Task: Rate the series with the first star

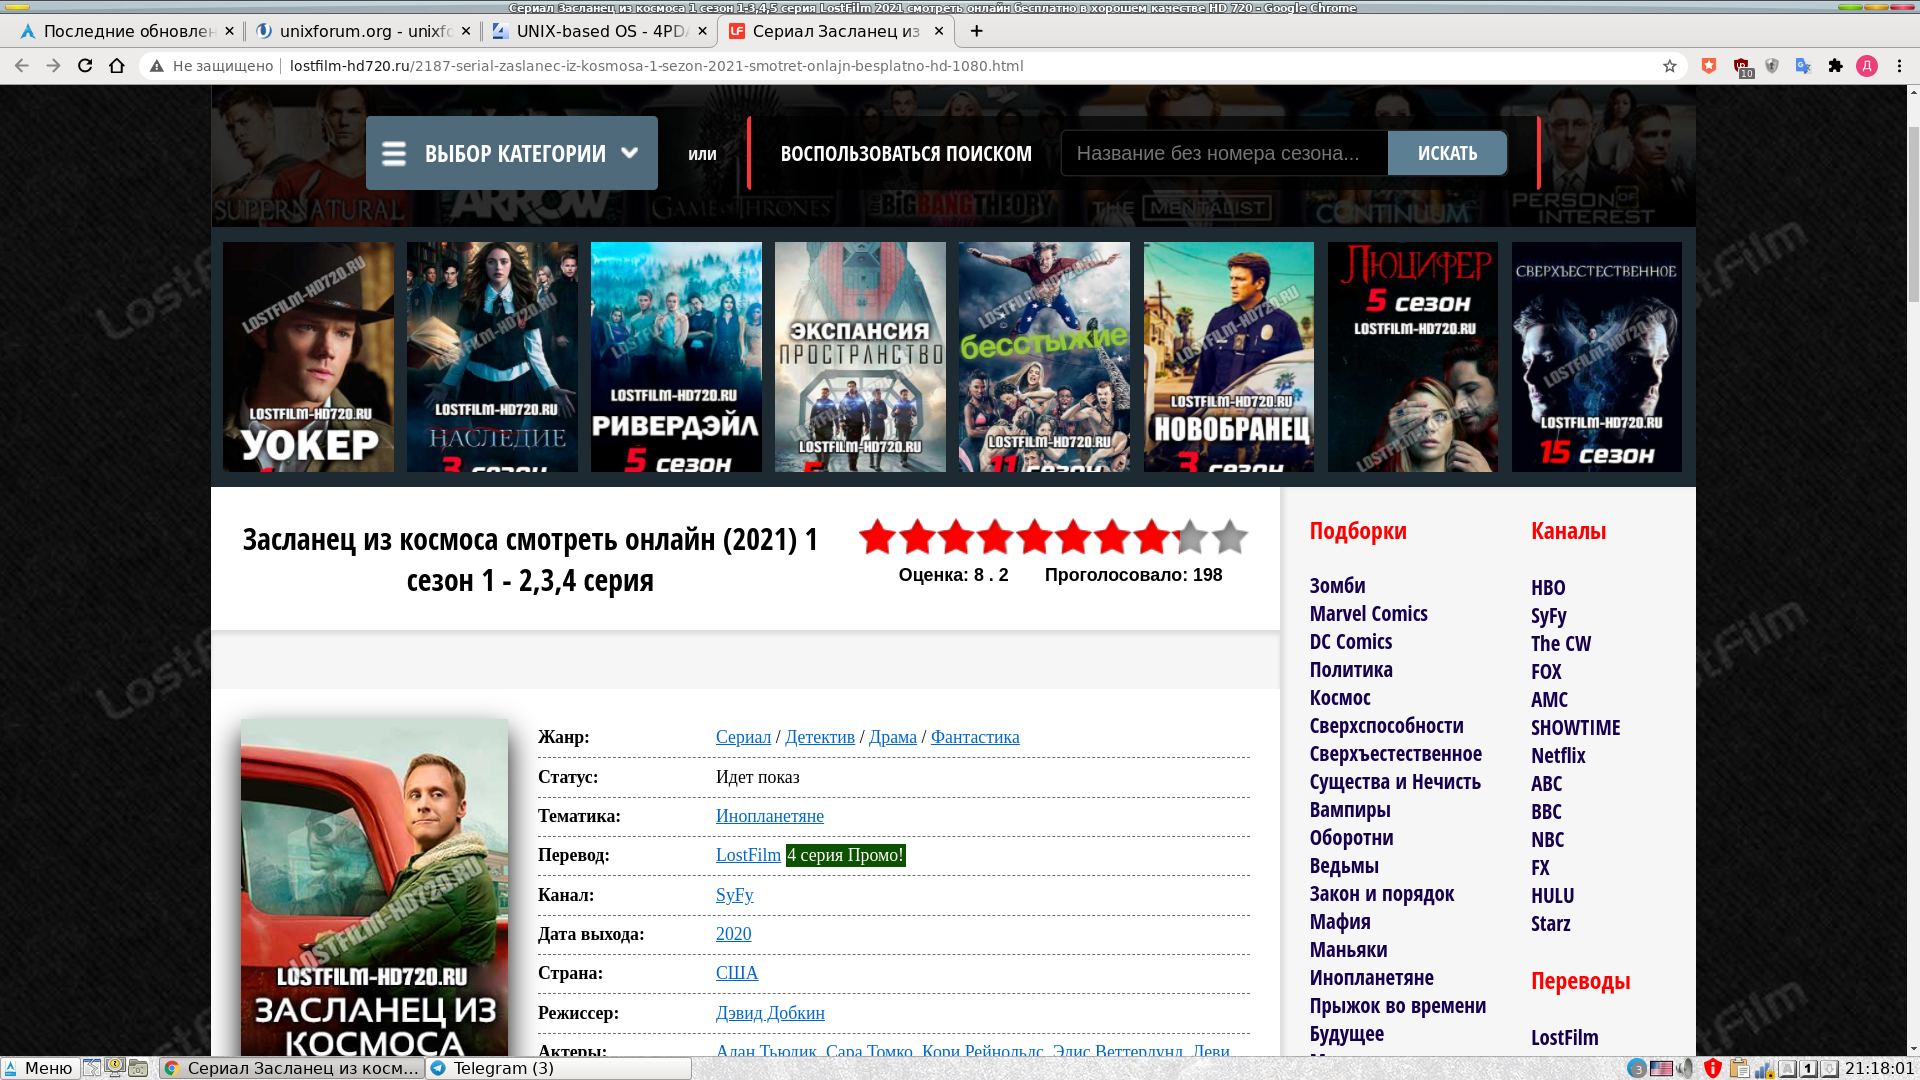Action: tap(877, 537)
